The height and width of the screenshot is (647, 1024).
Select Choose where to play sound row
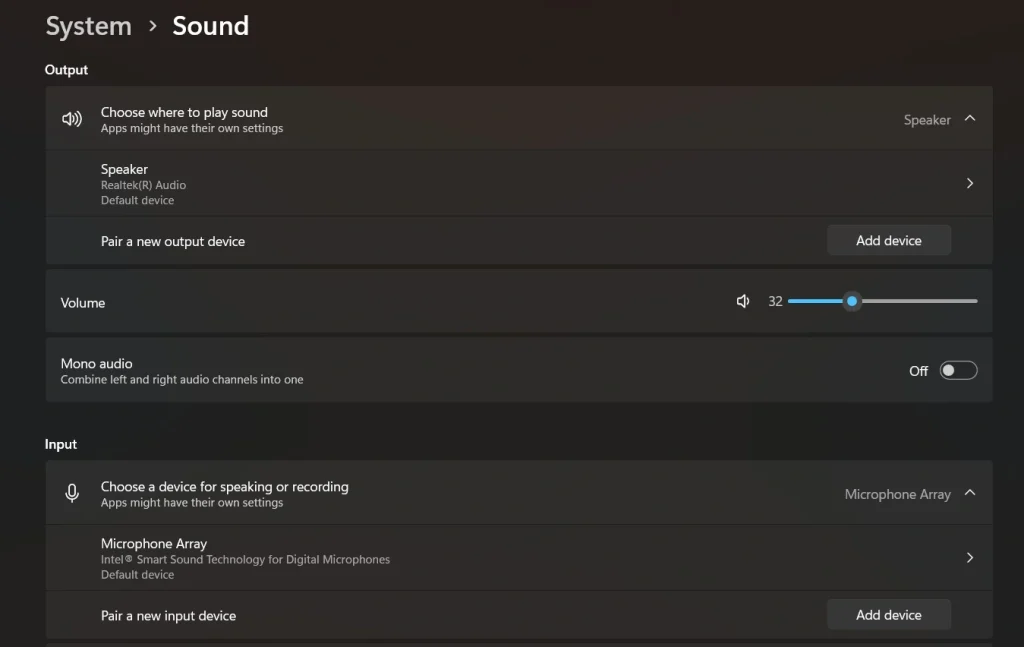tap(400, 118)
